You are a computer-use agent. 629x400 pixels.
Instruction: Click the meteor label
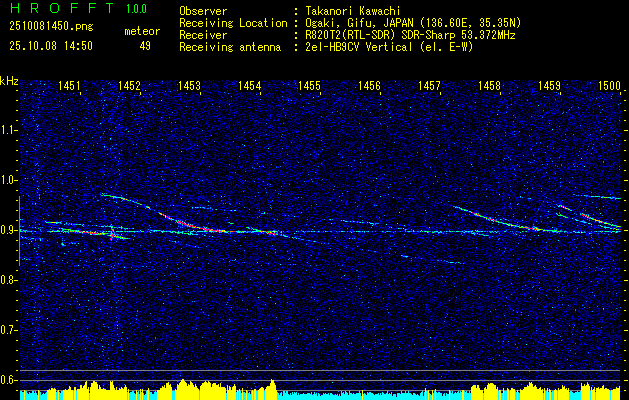[142, 31]
